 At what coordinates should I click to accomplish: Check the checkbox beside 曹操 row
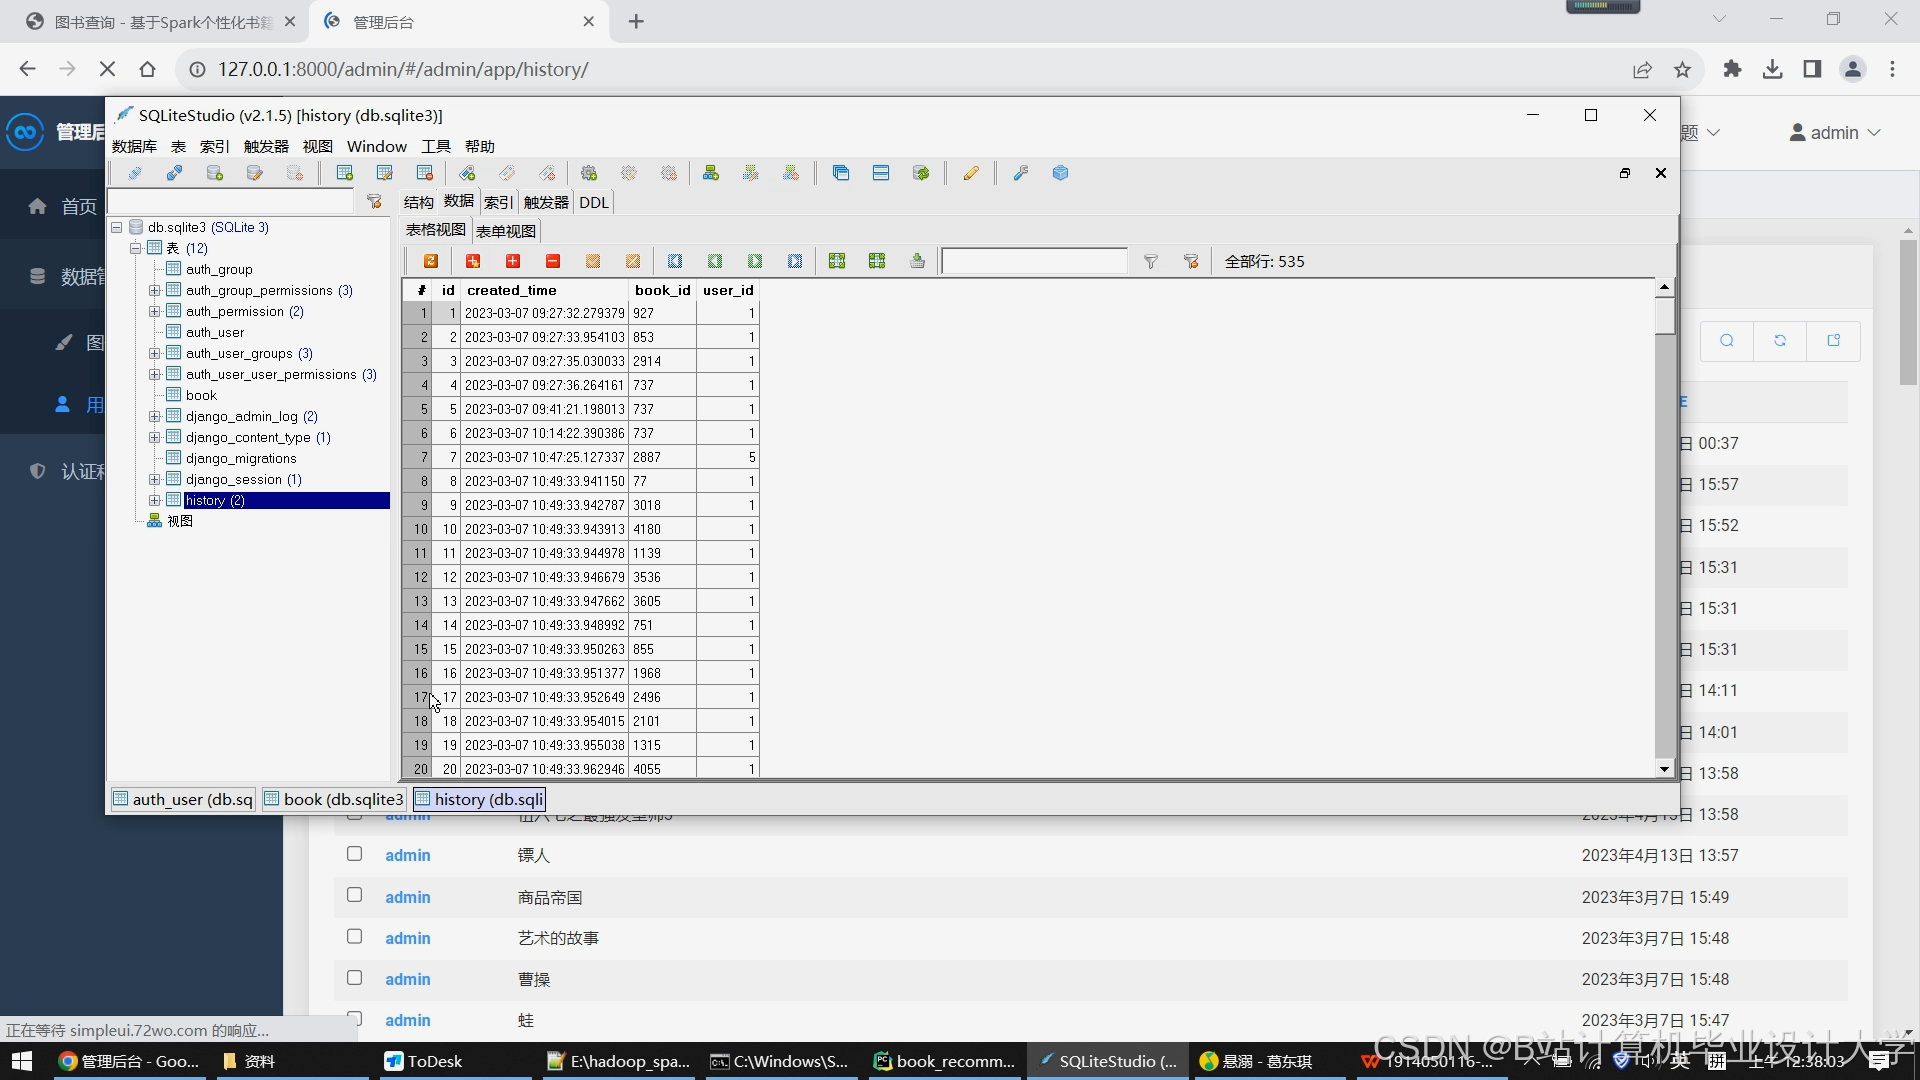(x=354, y=977)
